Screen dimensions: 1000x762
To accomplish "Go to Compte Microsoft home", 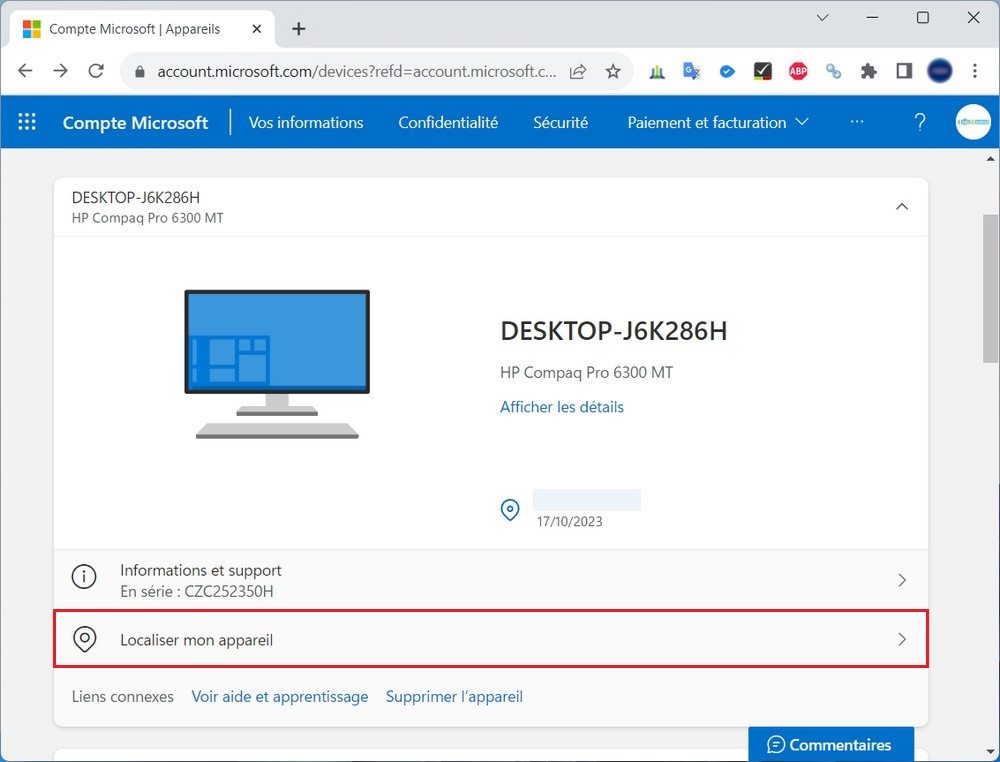I will (135, 122).
